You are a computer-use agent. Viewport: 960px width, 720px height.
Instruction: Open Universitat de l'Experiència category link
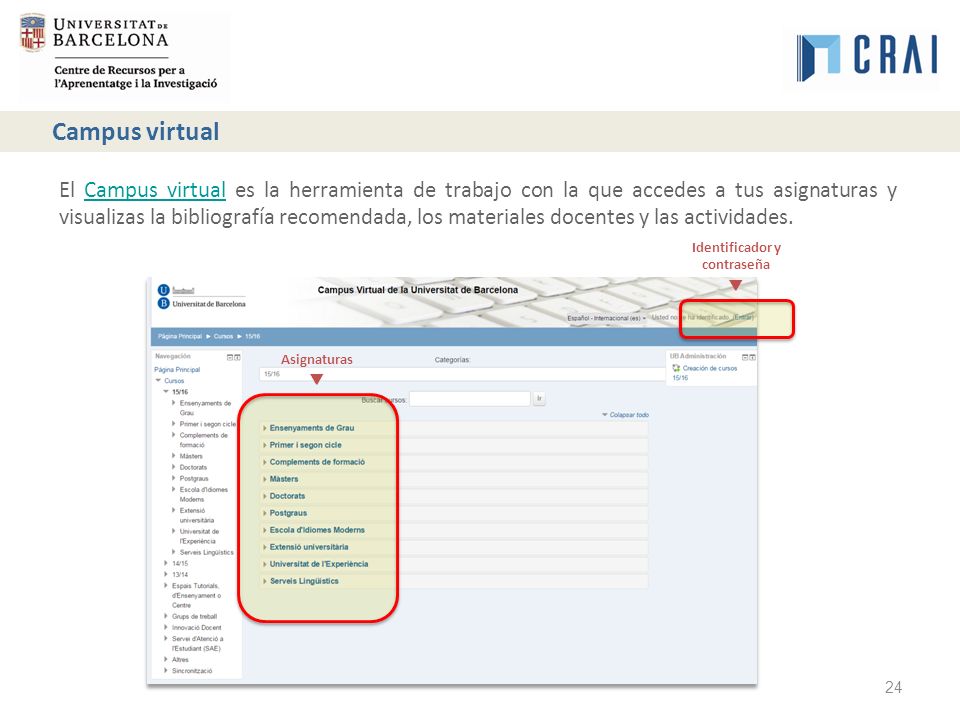click(x=319, y=564)
